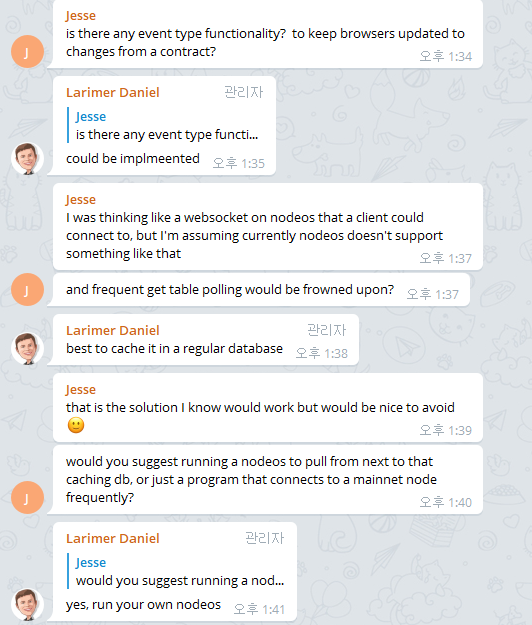This screenshot has height=625, width=532.
Task: Click Larimer Daniel's avatar beside 'yes, run your own nodeos'
Action: click(x=27, y=604)
